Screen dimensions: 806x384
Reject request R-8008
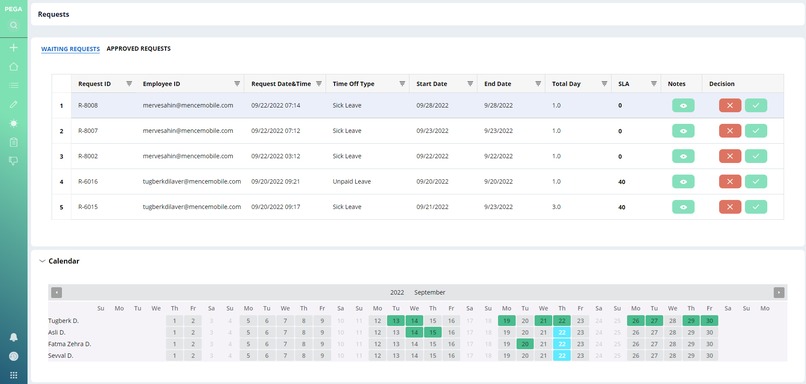[730, 105]
